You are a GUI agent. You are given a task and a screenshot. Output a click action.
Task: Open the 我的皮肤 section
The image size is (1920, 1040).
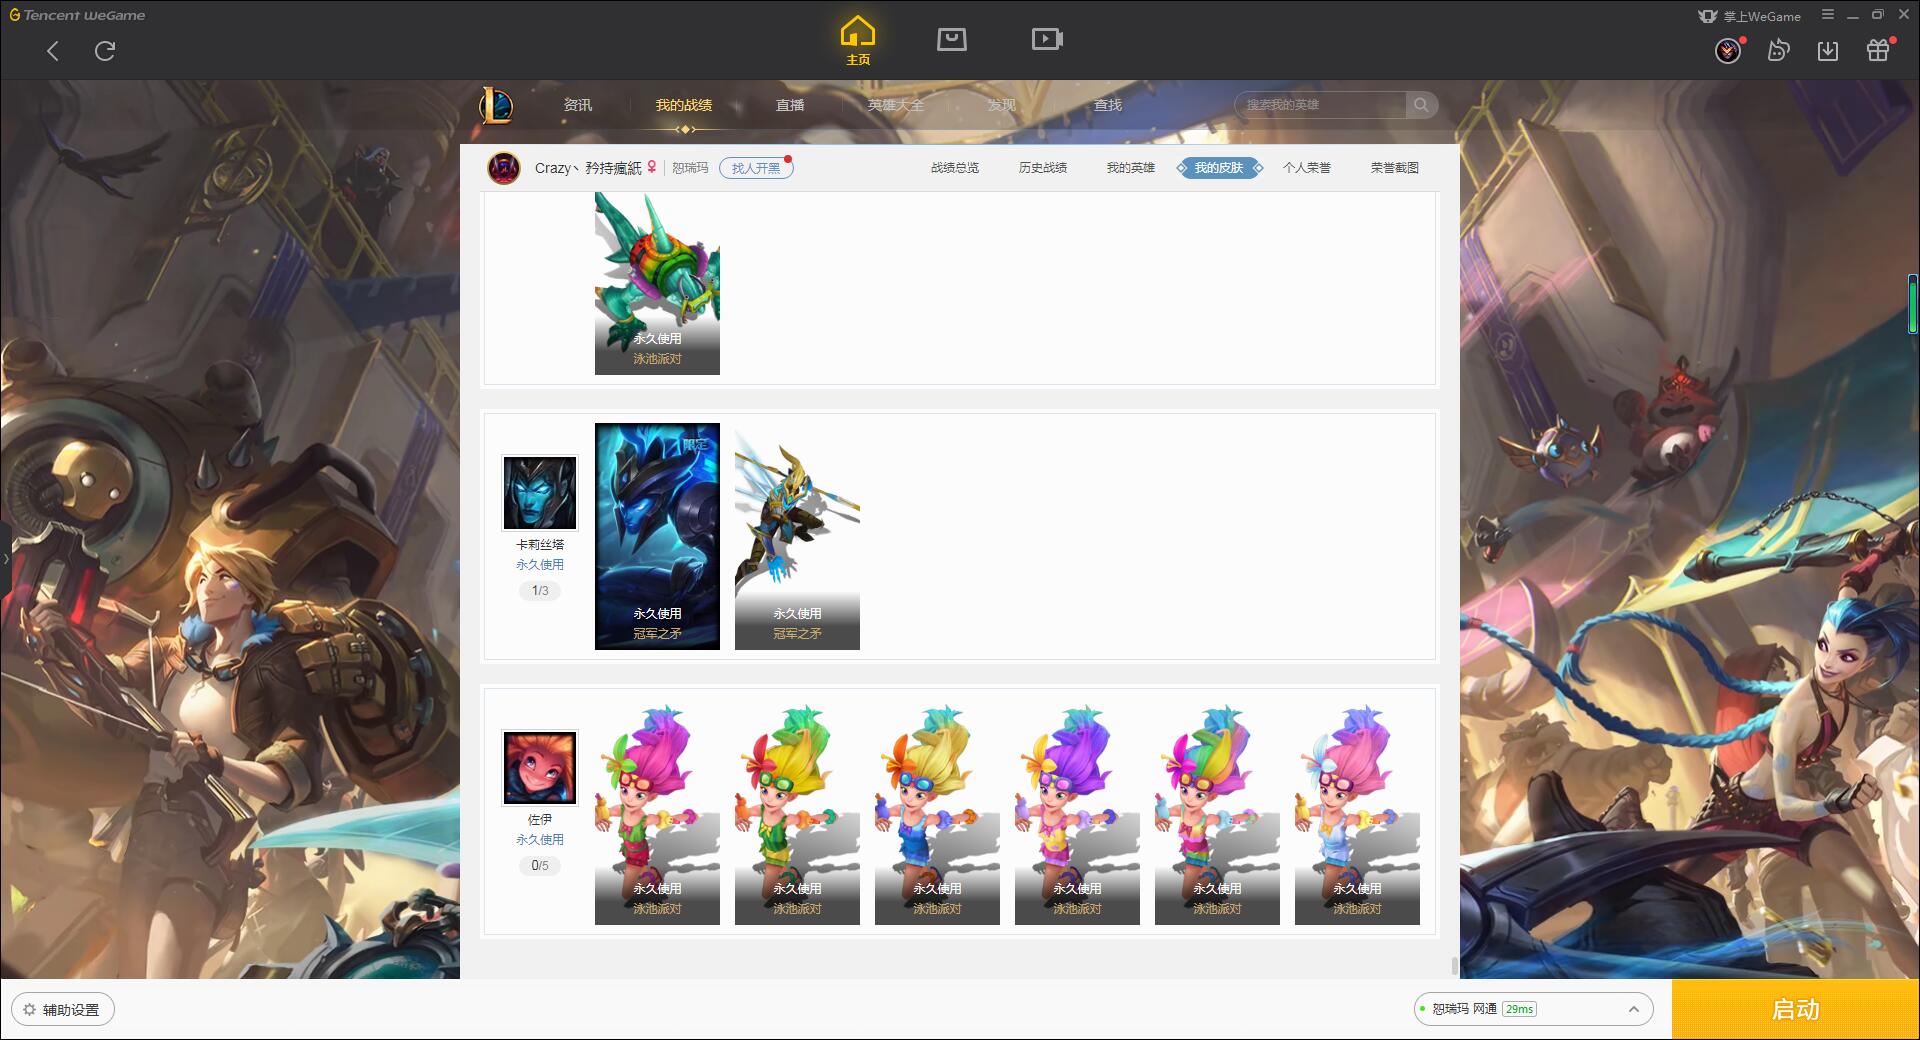(1219, 168)
